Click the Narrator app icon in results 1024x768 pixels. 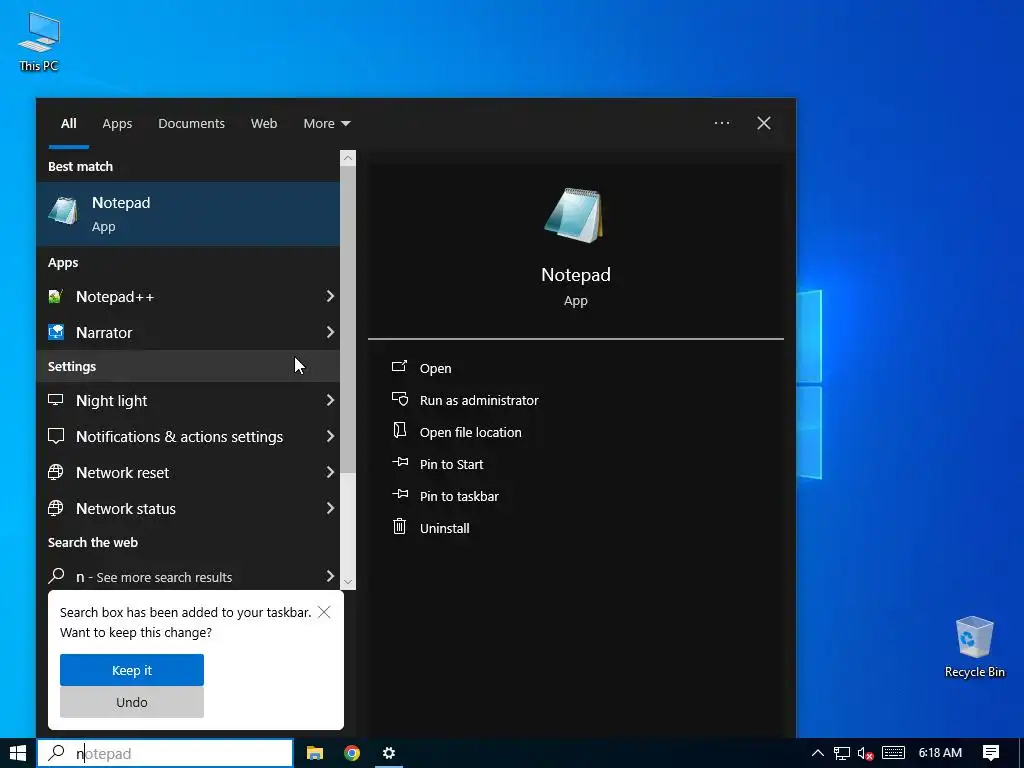pyautogui.click(x=56, y=332)
